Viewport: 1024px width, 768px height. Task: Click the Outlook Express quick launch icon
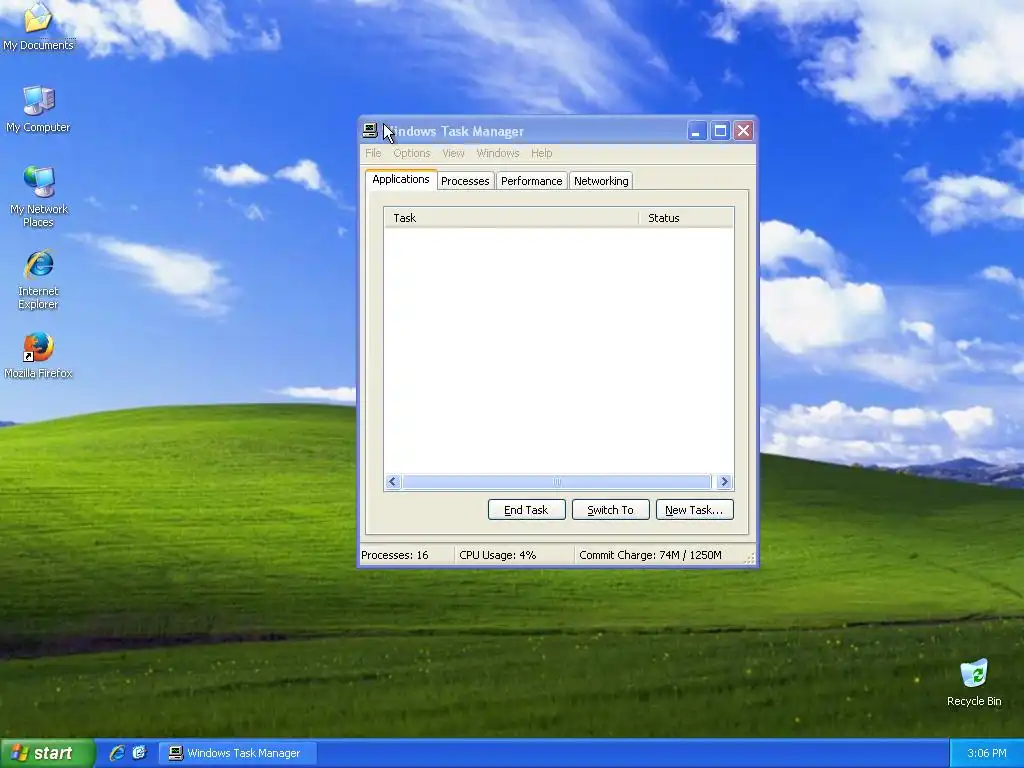coord(139,753)
